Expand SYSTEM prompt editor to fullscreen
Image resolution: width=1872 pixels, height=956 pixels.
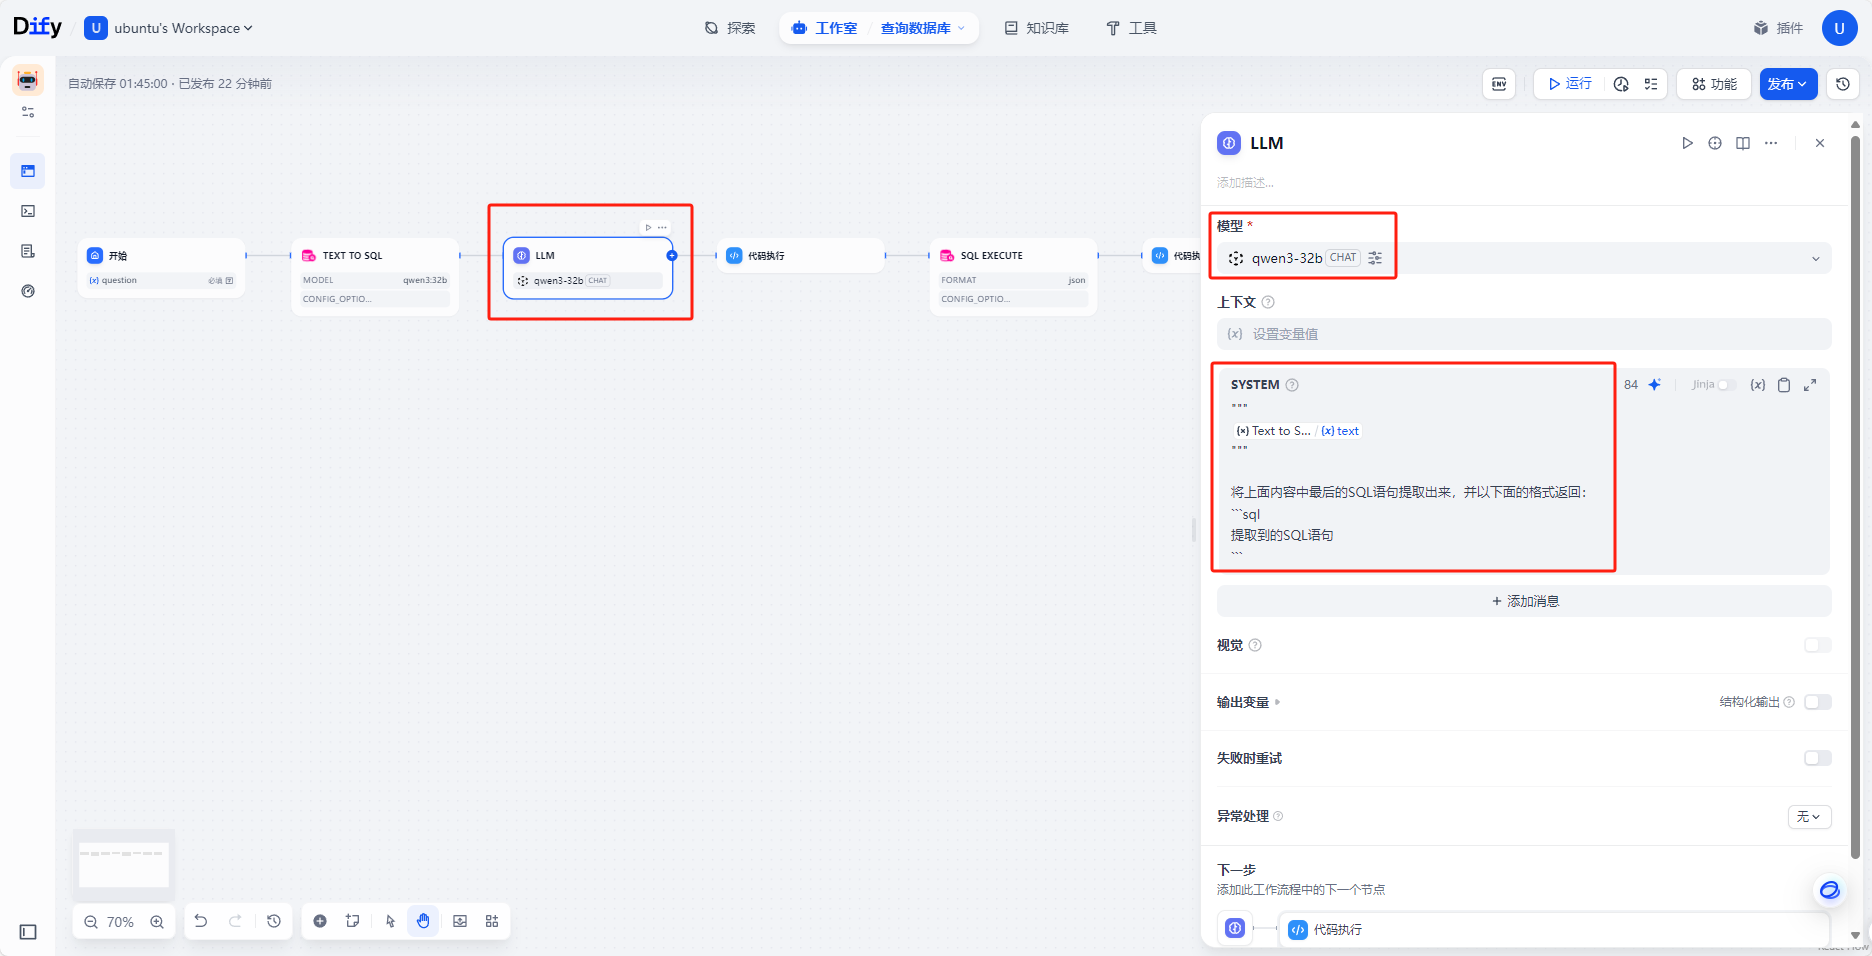(x=1810, y=385)
